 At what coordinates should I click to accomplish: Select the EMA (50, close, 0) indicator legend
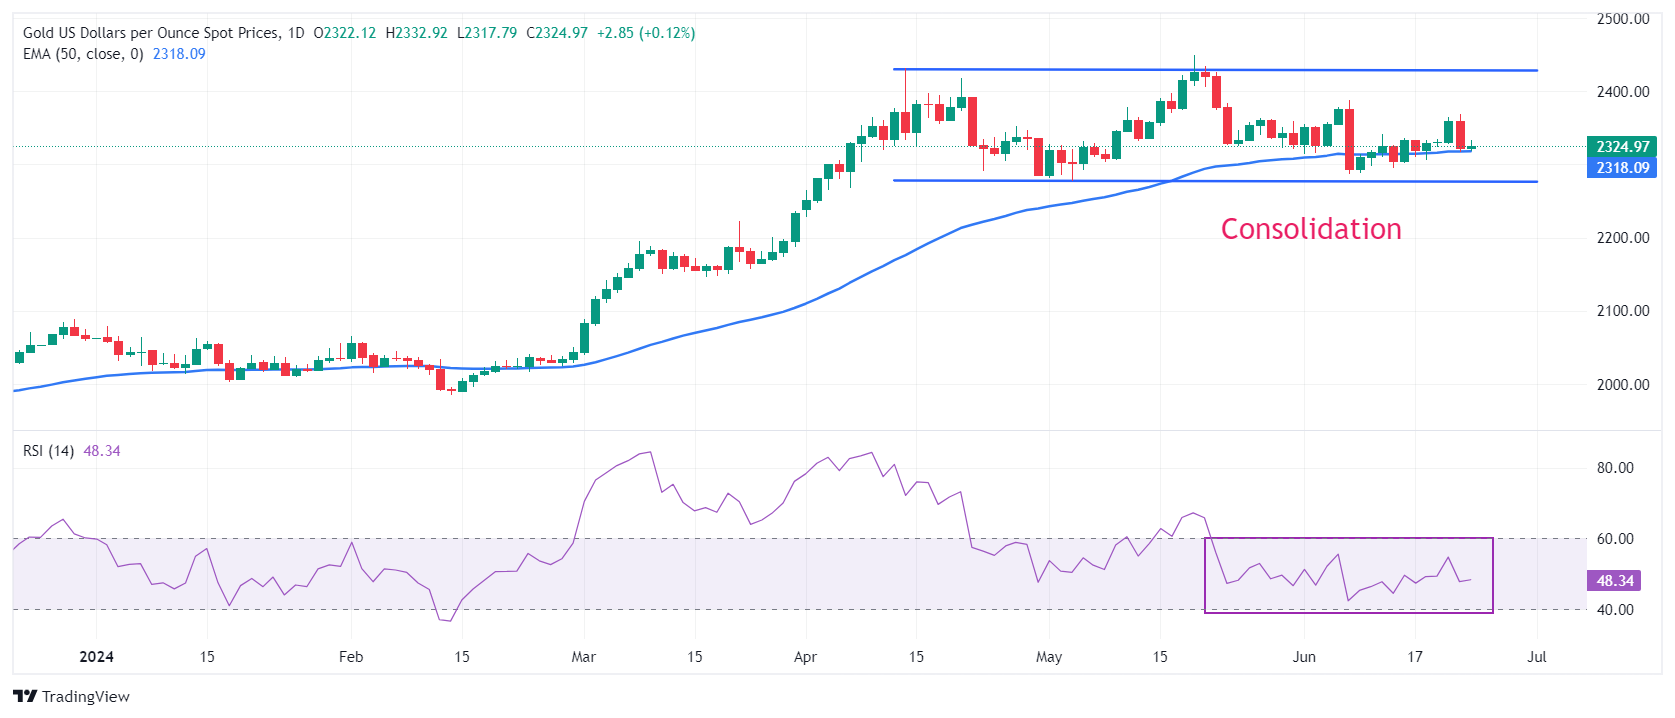click(x=83, y=54)
